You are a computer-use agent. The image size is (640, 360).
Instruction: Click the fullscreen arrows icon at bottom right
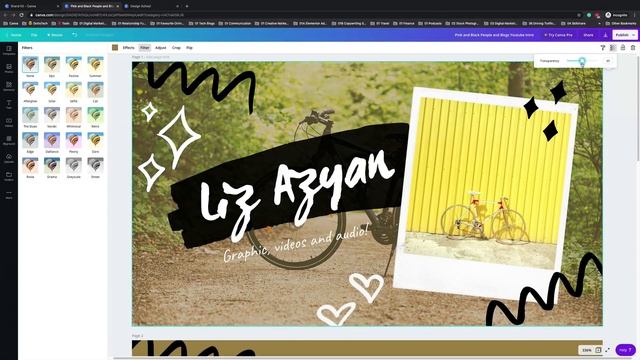click(x=607, y=350)
